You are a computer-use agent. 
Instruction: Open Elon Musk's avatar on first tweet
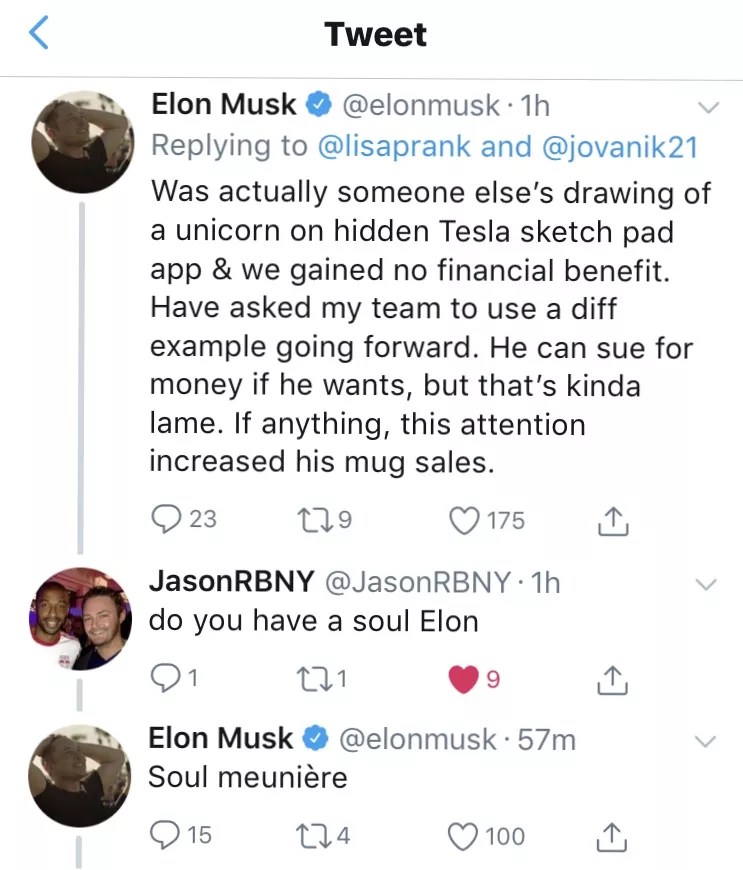(80, 140)
